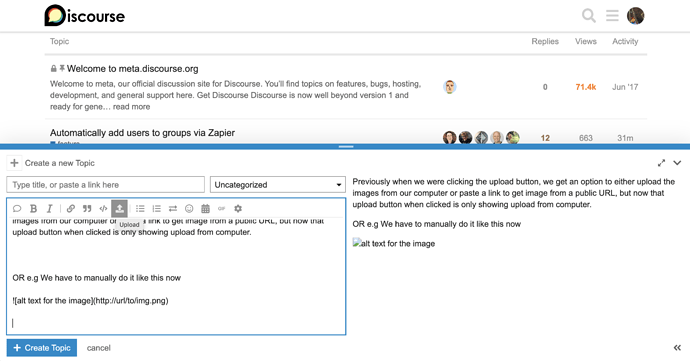
Task: Click the 31m activity time
Action: [625, 138]
